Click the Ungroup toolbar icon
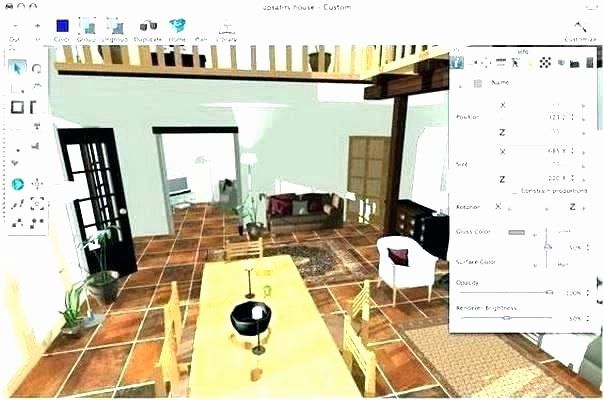This screenshot has width=603, height=400. 116,27
